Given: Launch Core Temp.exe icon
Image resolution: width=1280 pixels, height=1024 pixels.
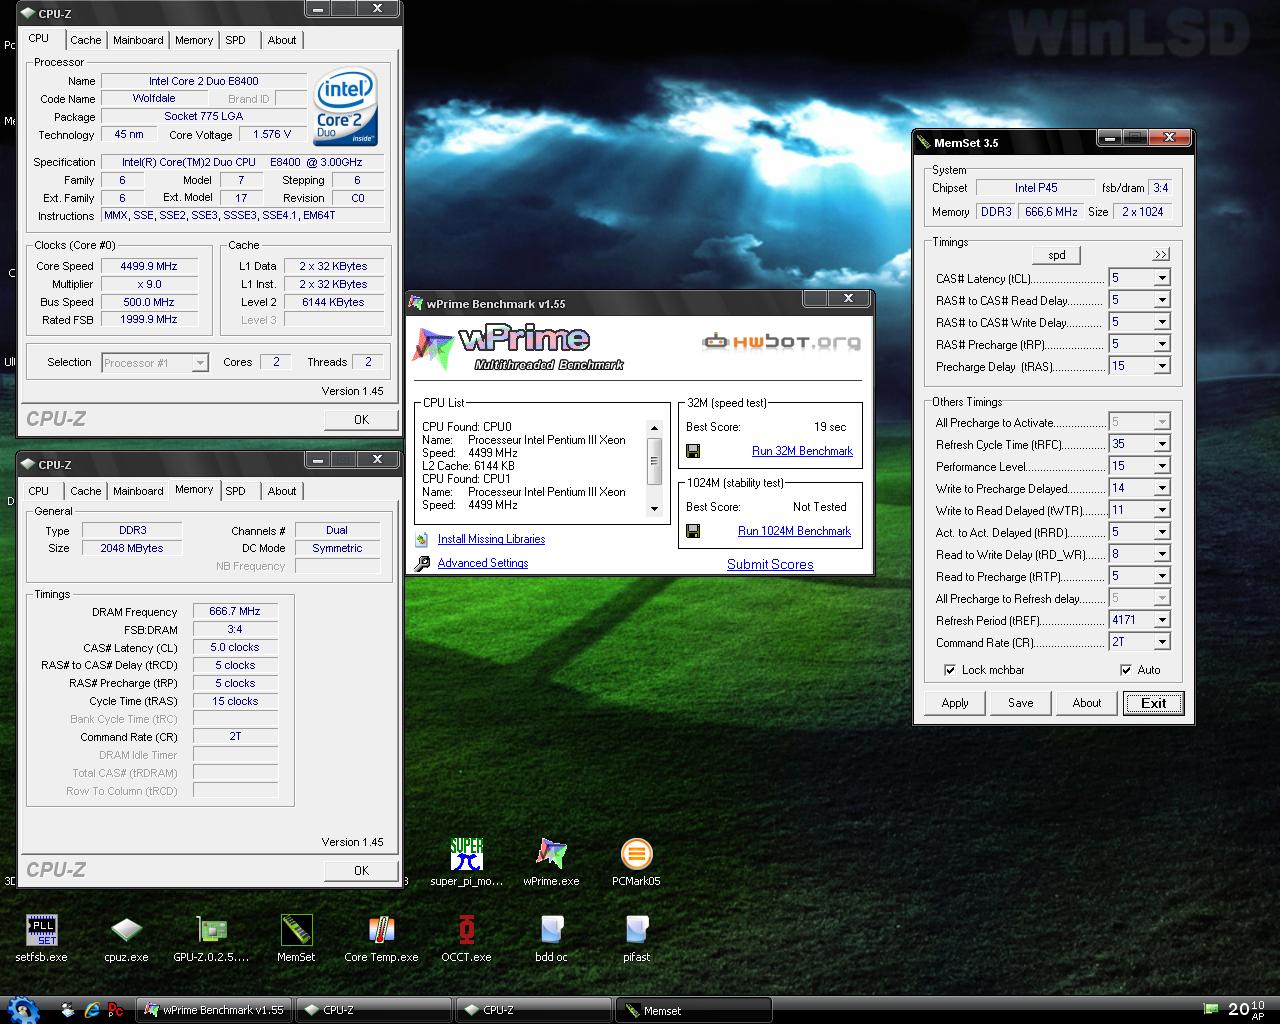Looking at the screenshot, I should [381, 930].
